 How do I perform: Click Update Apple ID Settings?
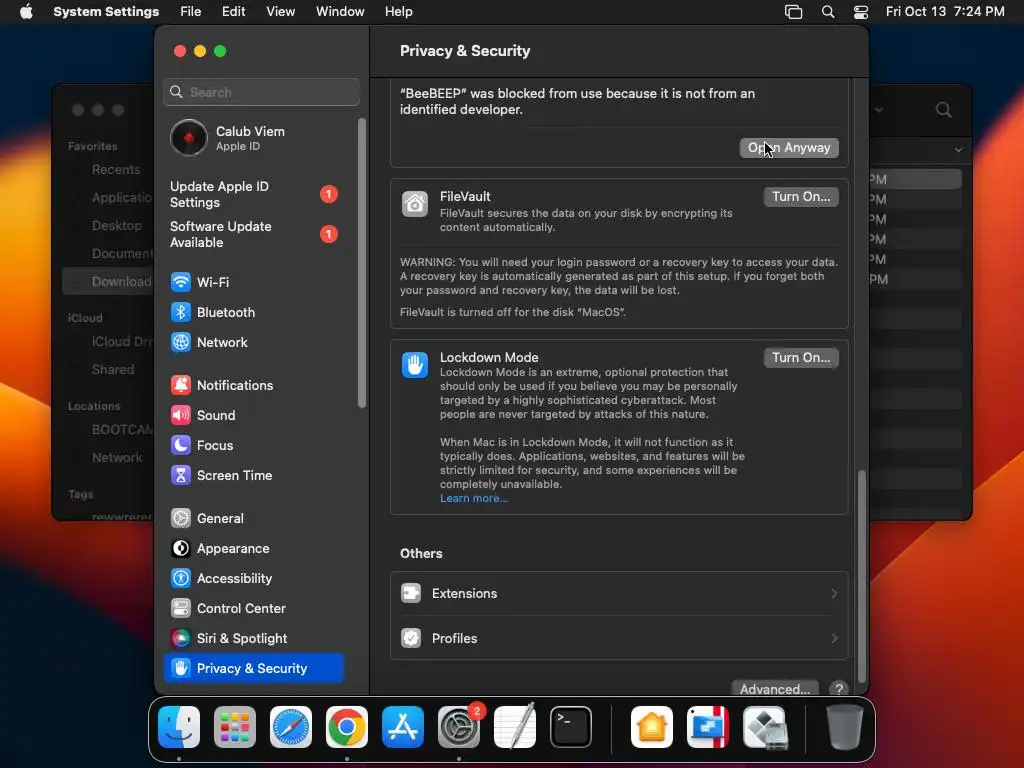(253, 195)
